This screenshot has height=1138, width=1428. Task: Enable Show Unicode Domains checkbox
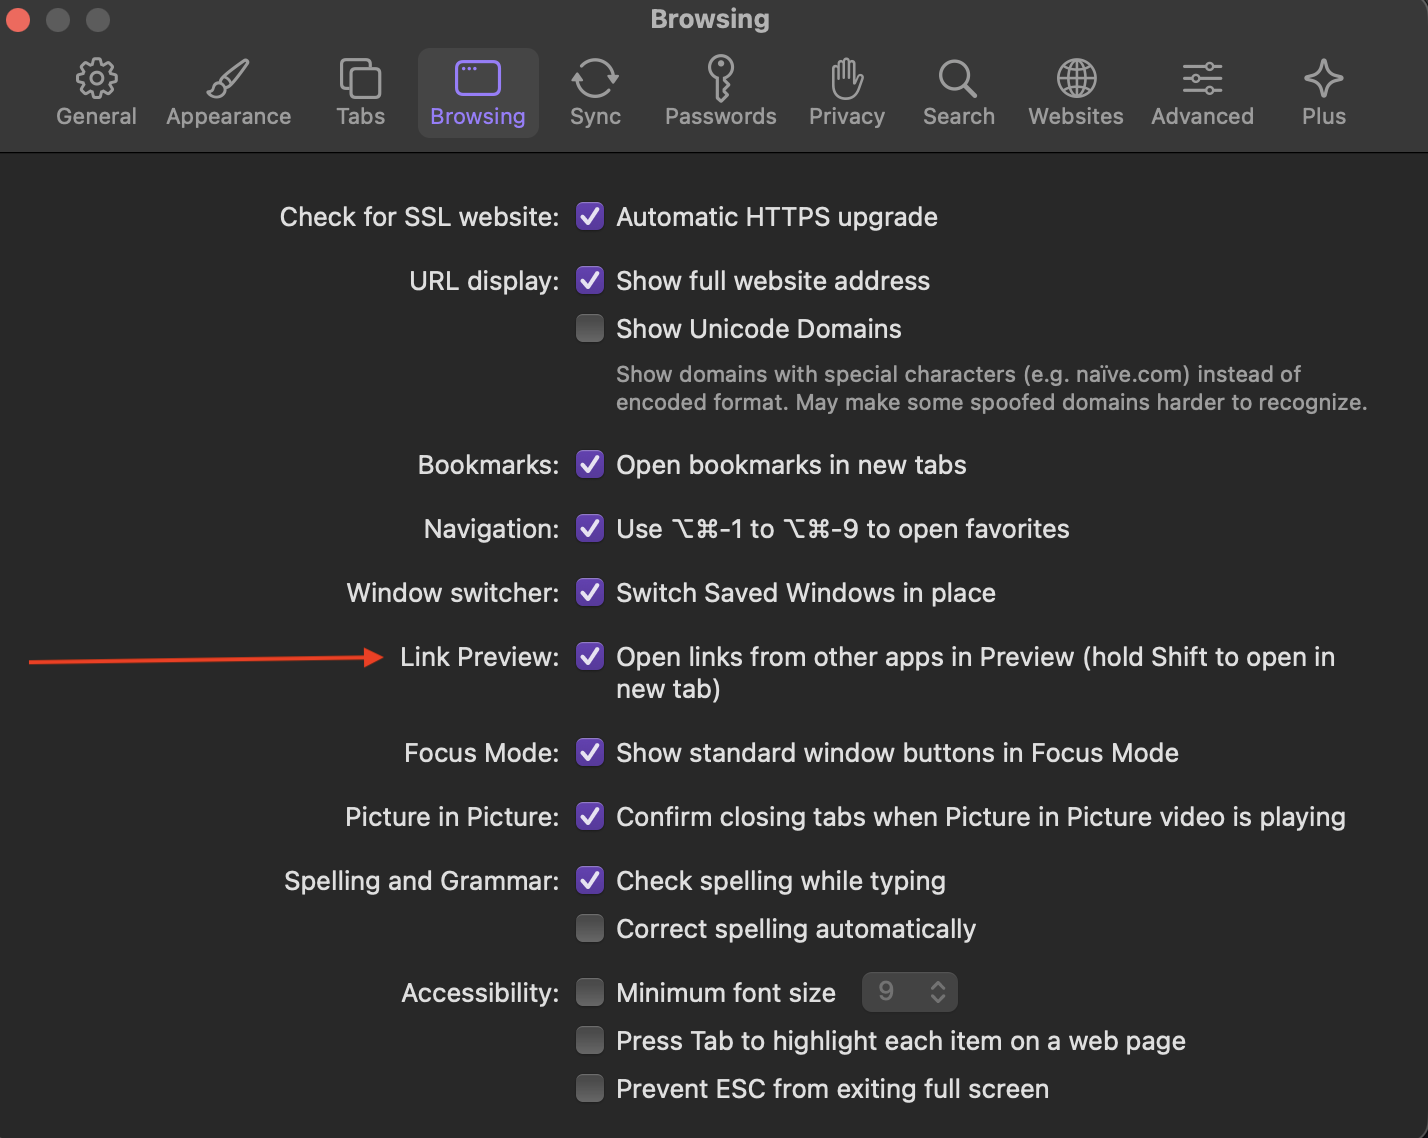pos(590,329)
